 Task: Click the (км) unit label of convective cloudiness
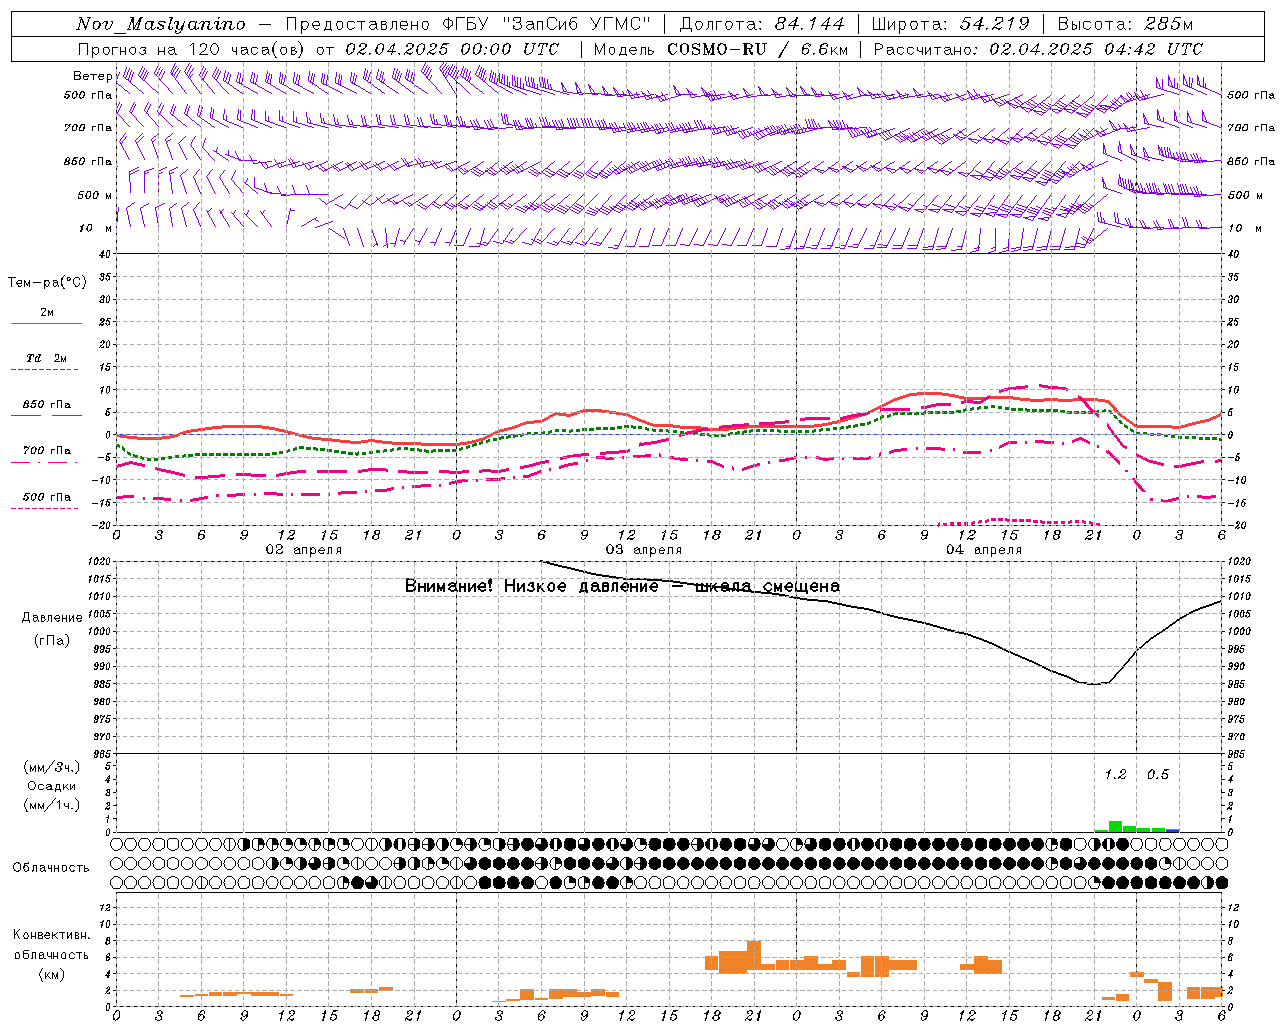click(x=52, y=974)
